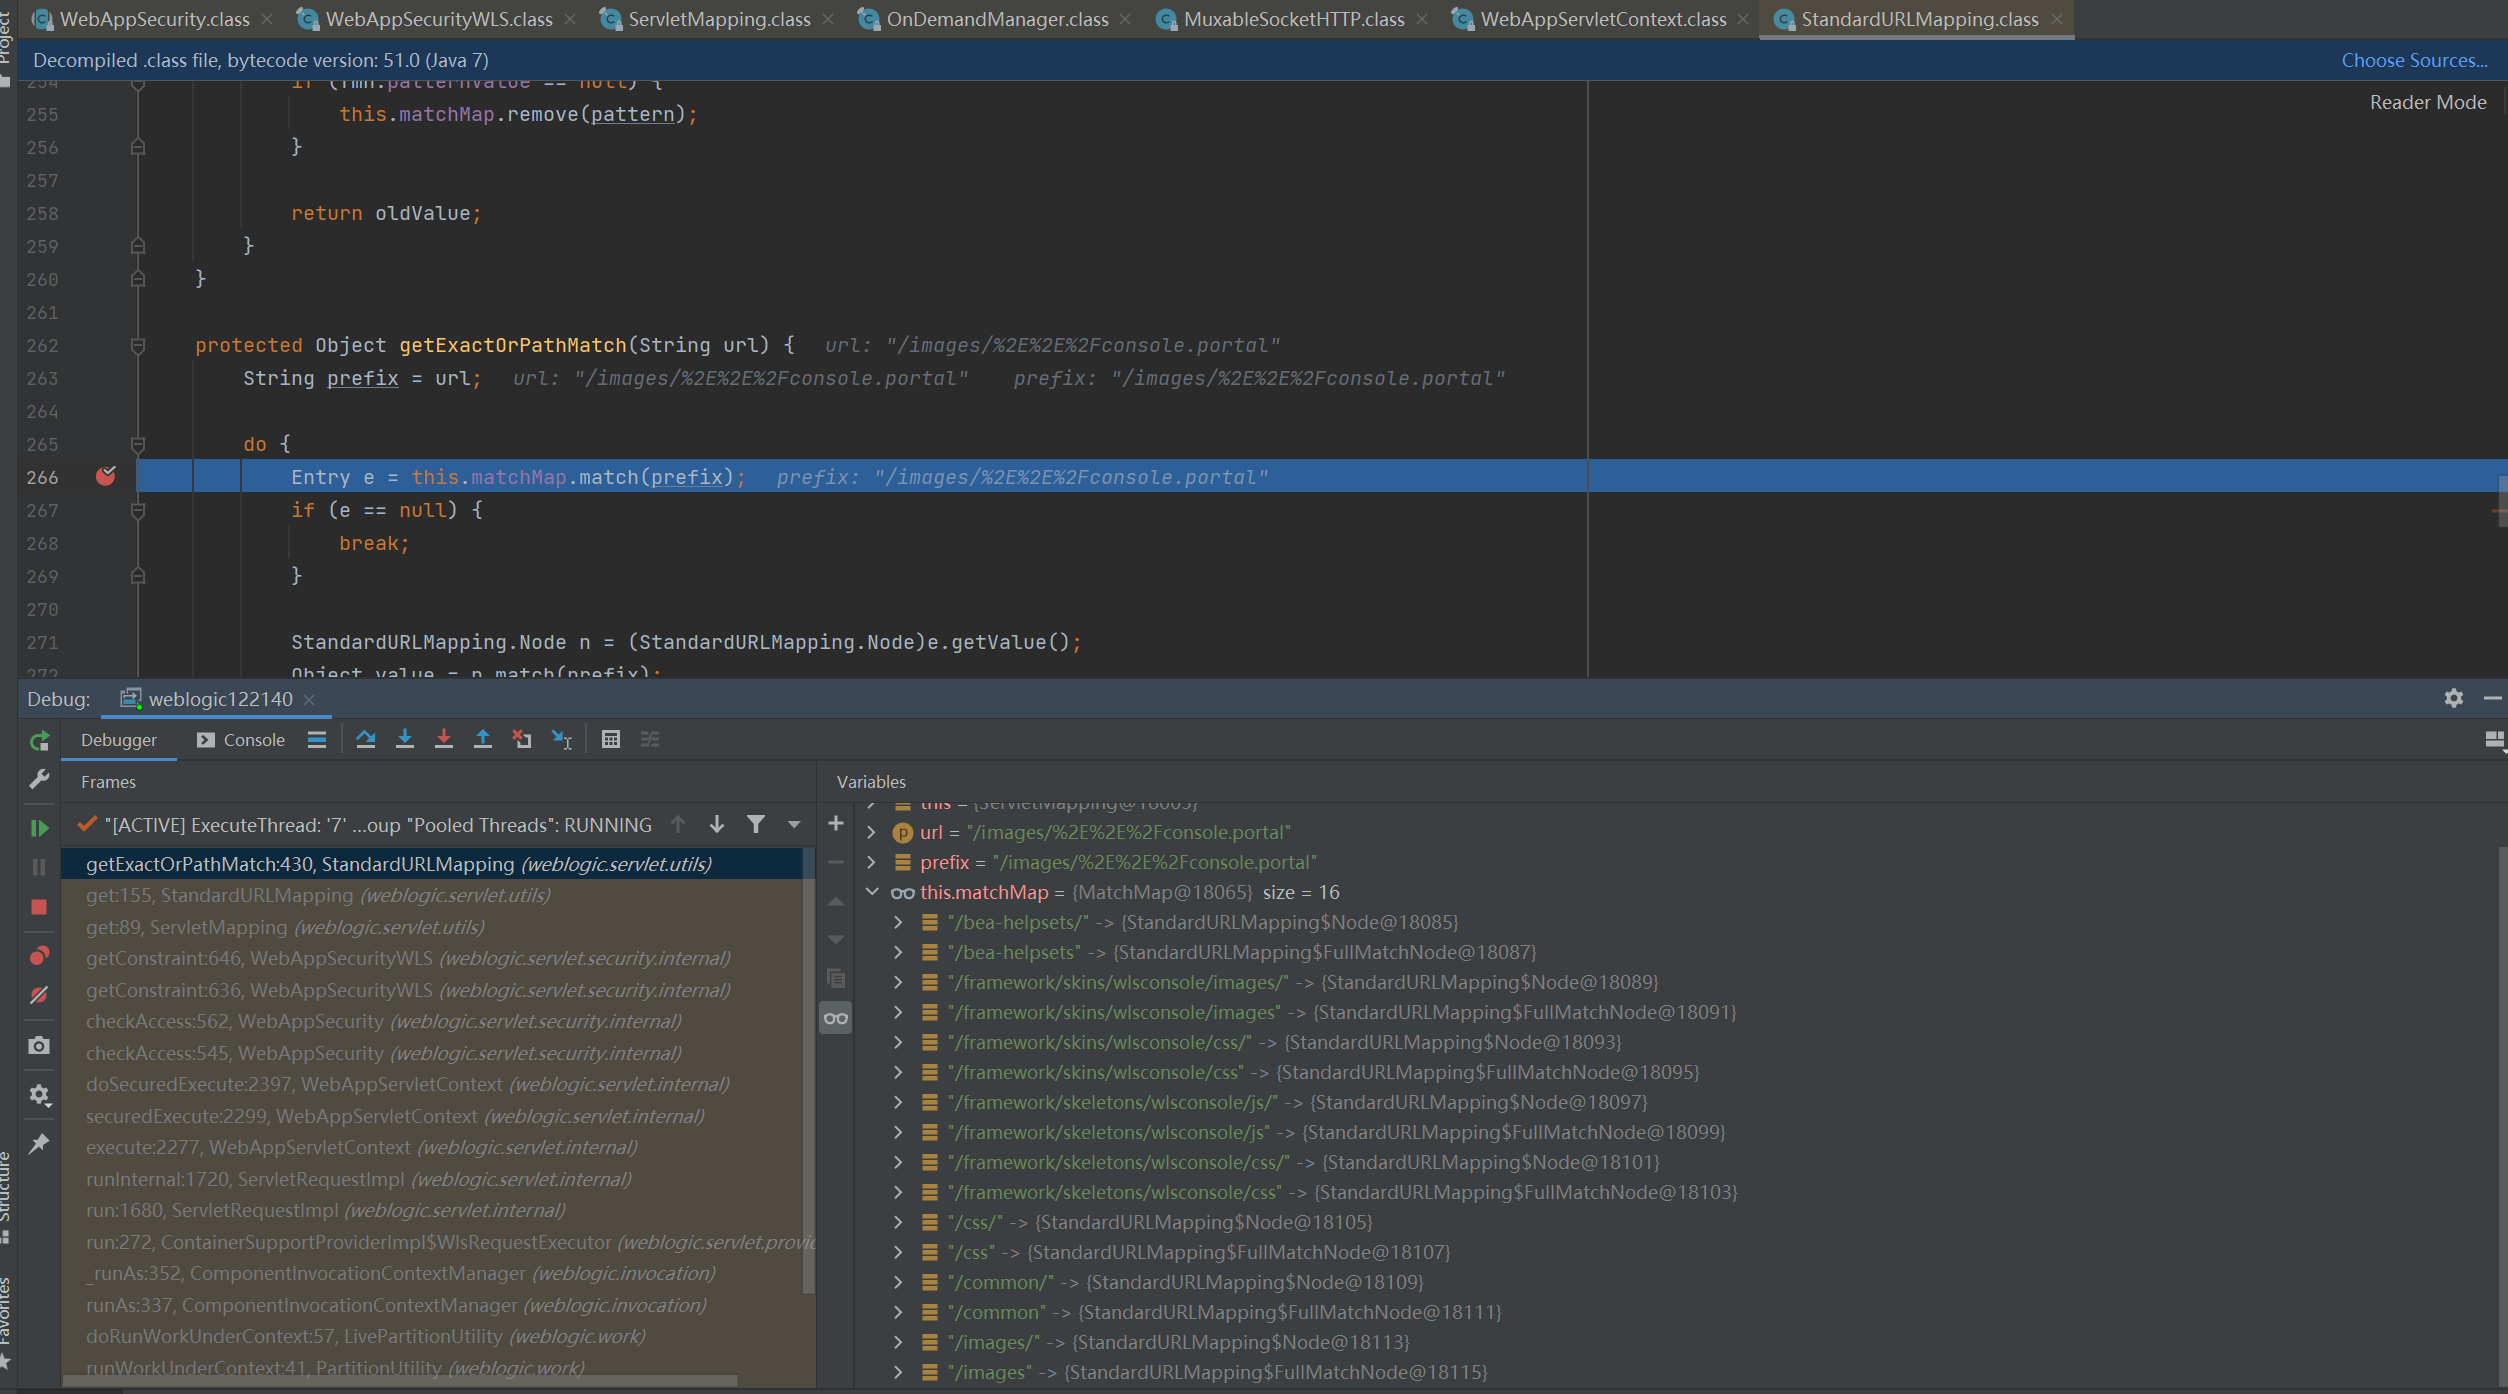Click Threads list icon beside Console
Screen dimensions: 2508x1394
click(x=317, y=740)
